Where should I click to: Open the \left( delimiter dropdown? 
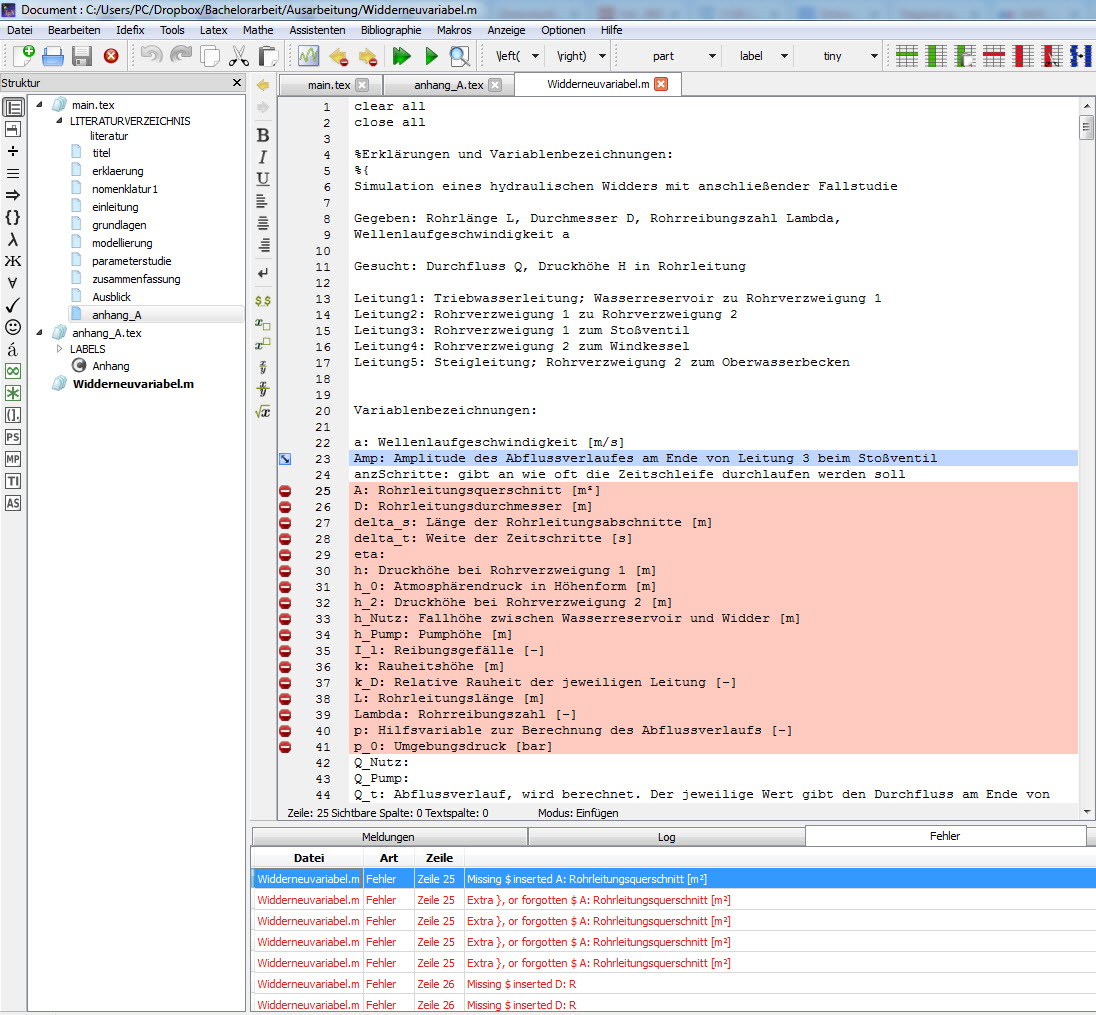point(535,56)
